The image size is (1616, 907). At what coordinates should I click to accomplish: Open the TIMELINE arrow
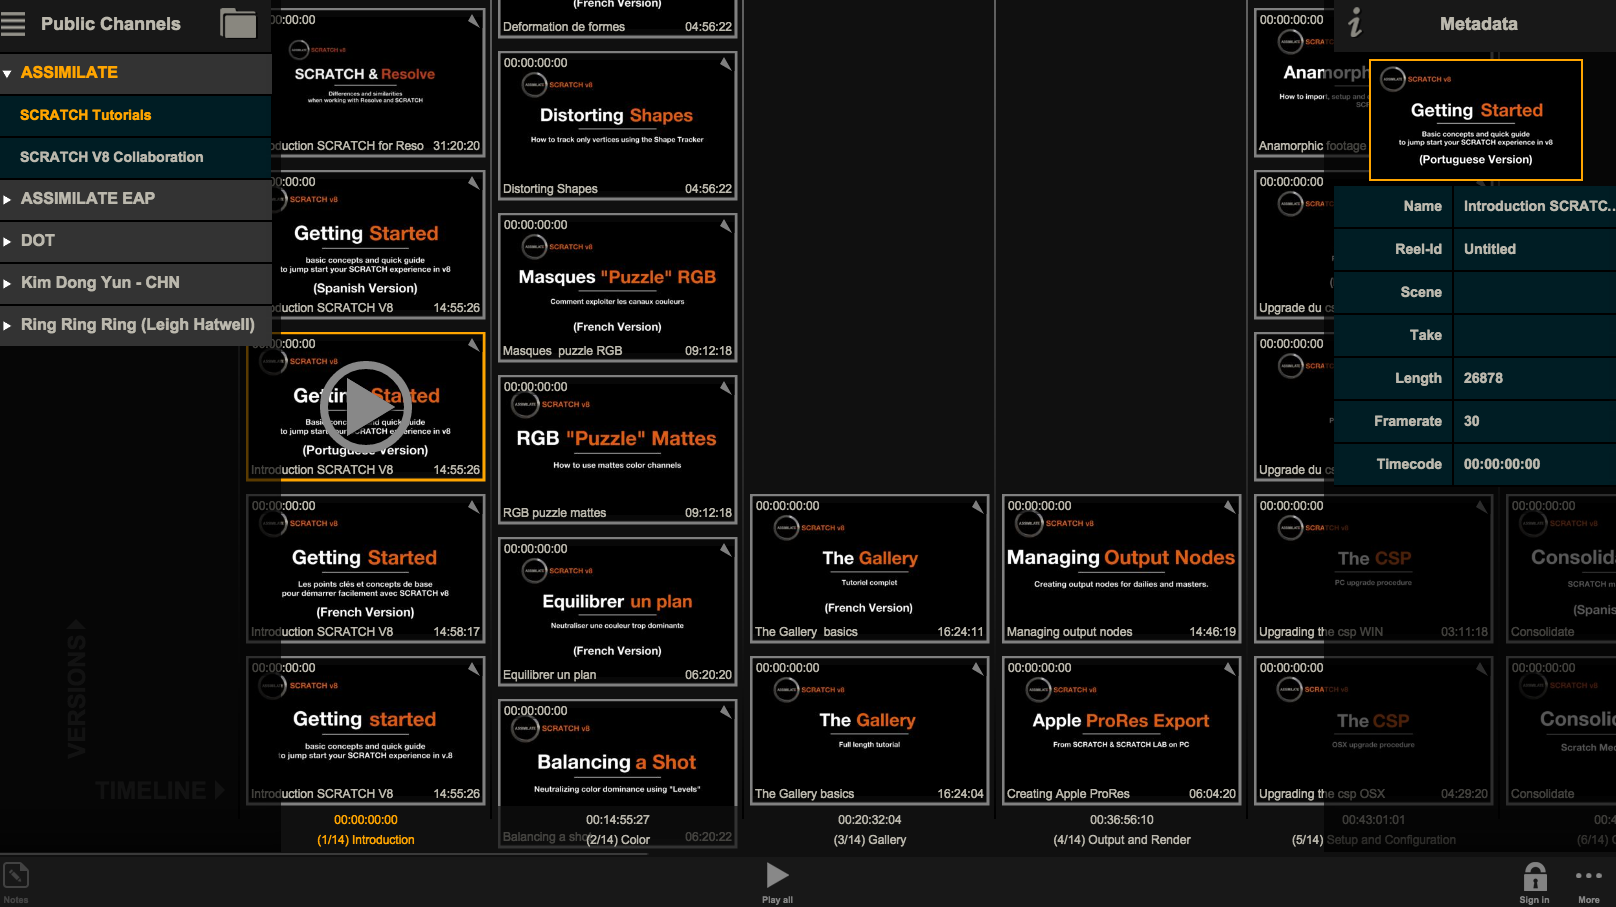219,791
